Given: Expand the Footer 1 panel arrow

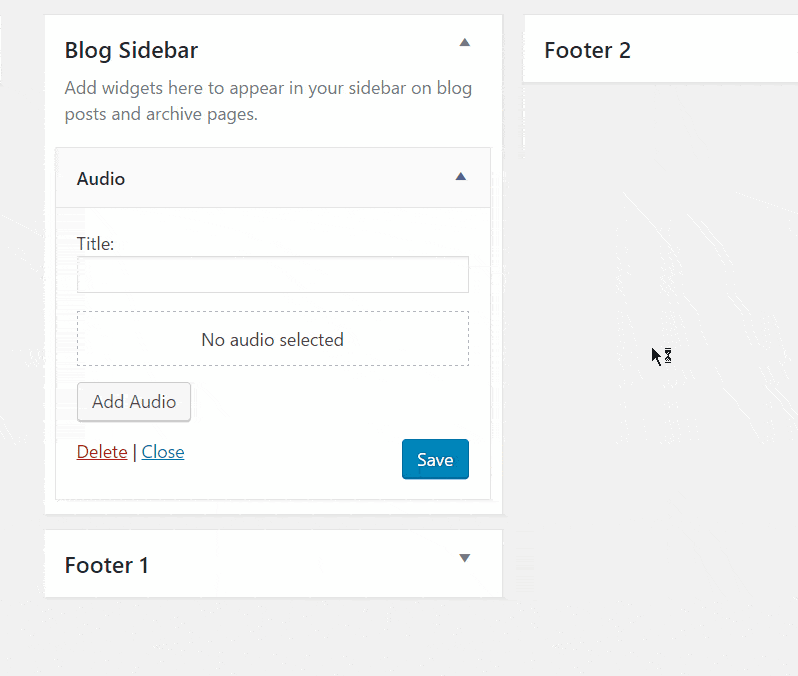Looking at the screenshot, I should [464, 558].
